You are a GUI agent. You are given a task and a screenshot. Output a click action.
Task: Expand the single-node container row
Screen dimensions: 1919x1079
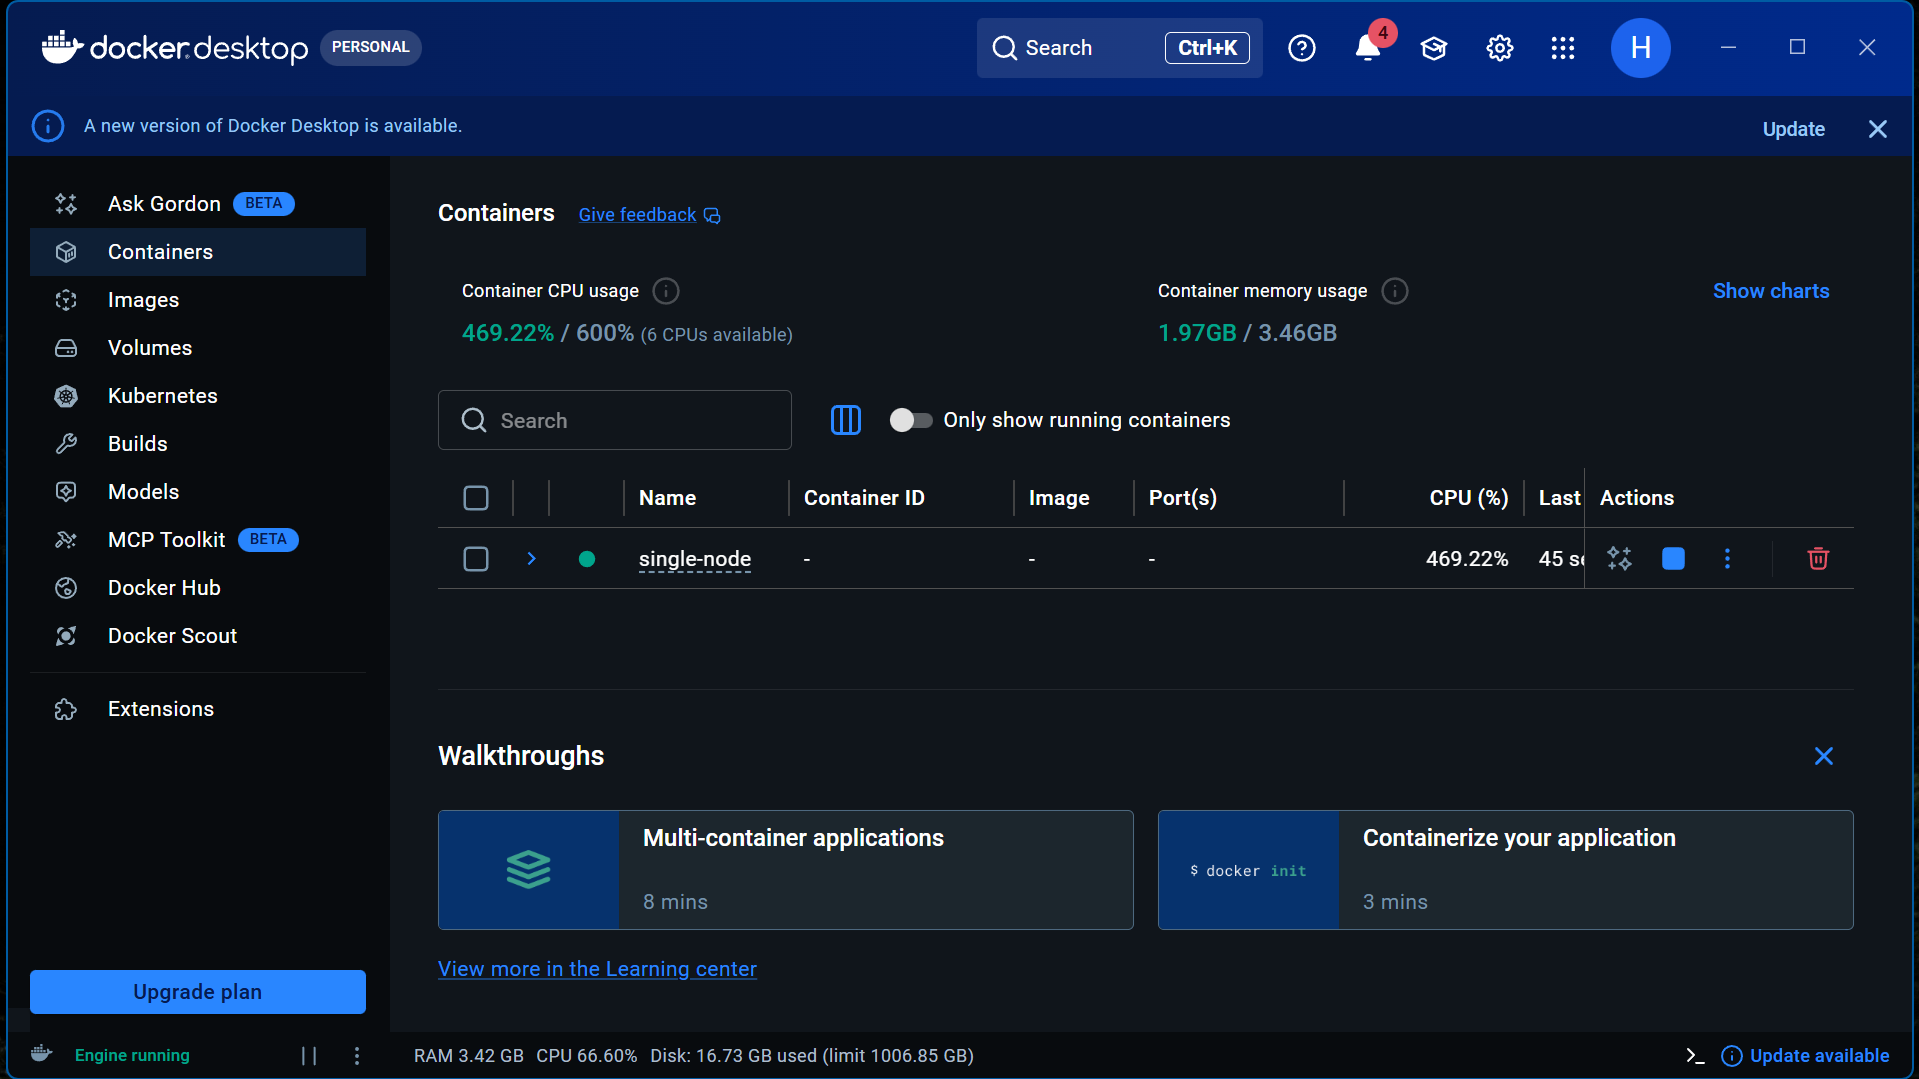(532, 559)
